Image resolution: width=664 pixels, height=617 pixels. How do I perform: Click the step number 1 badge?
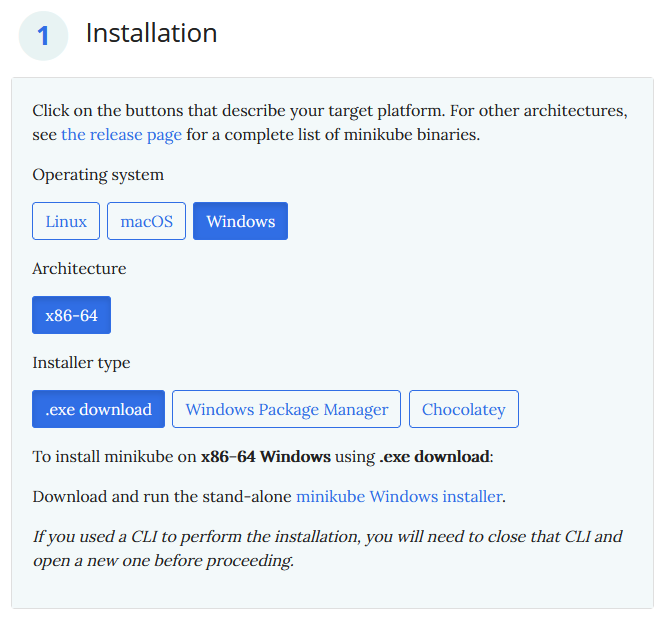[x=43, y=36]
